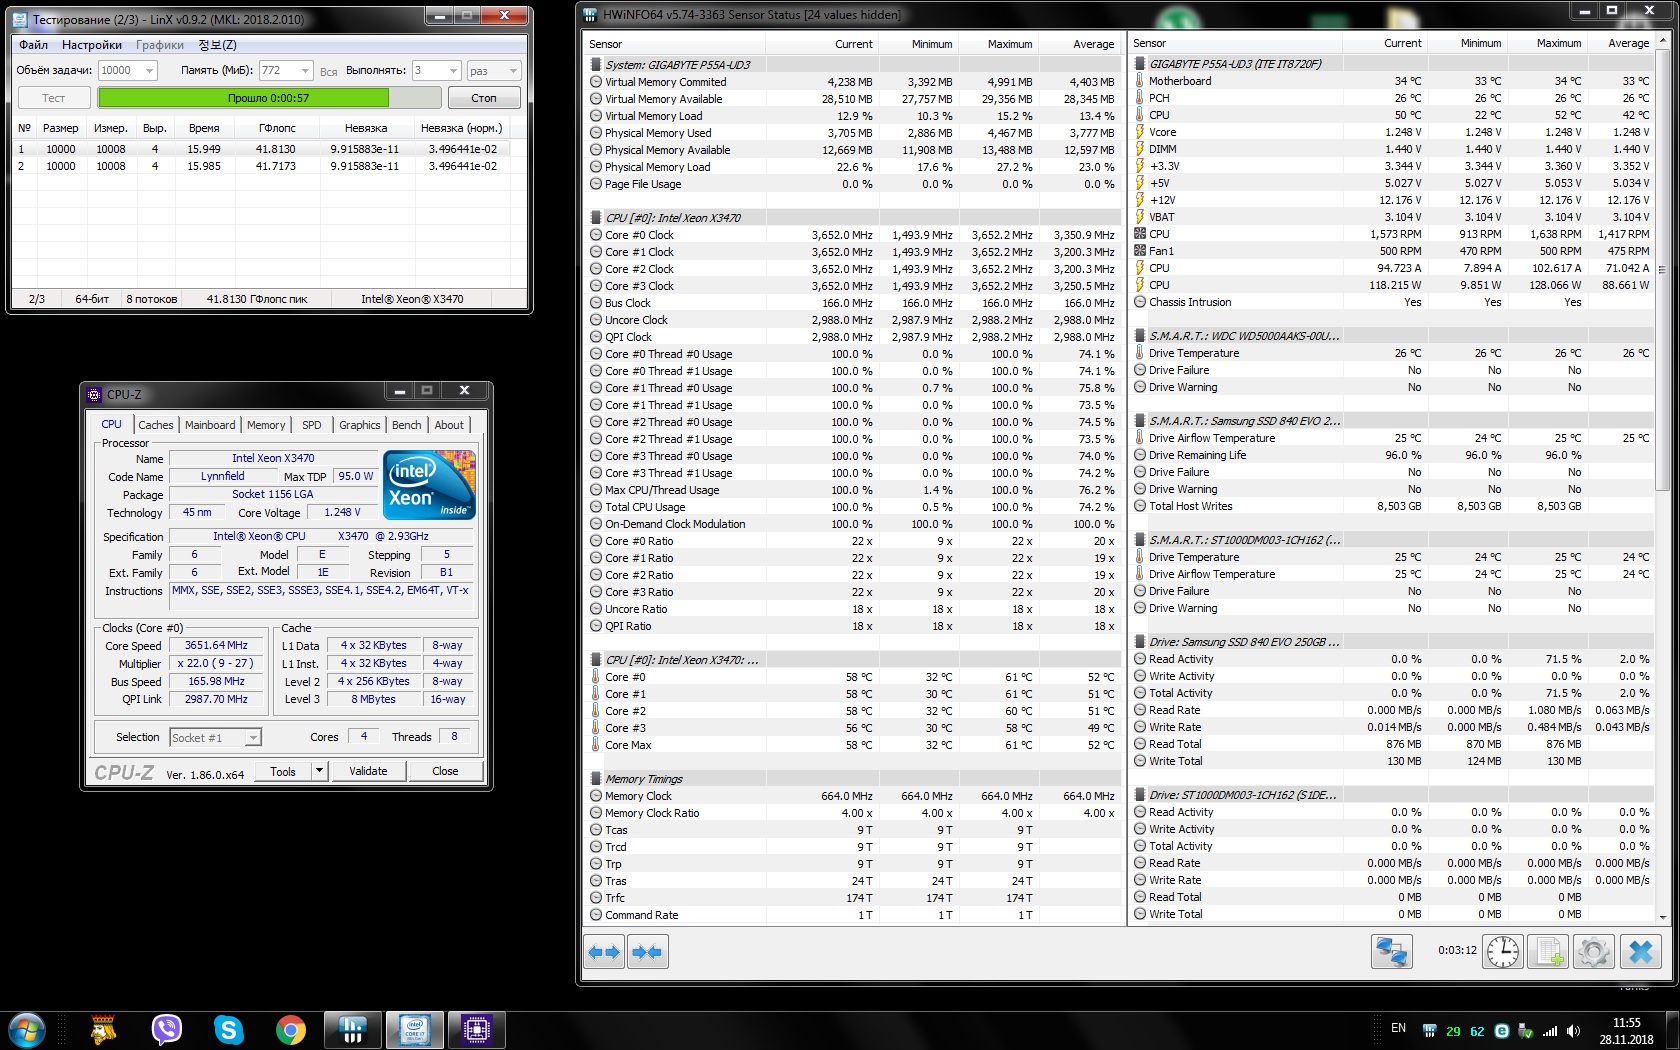1680x1050 pixels.
Task: Launch Google Chrome from the taskbar
Action: pyautogui.click(x=291, y=1030)
